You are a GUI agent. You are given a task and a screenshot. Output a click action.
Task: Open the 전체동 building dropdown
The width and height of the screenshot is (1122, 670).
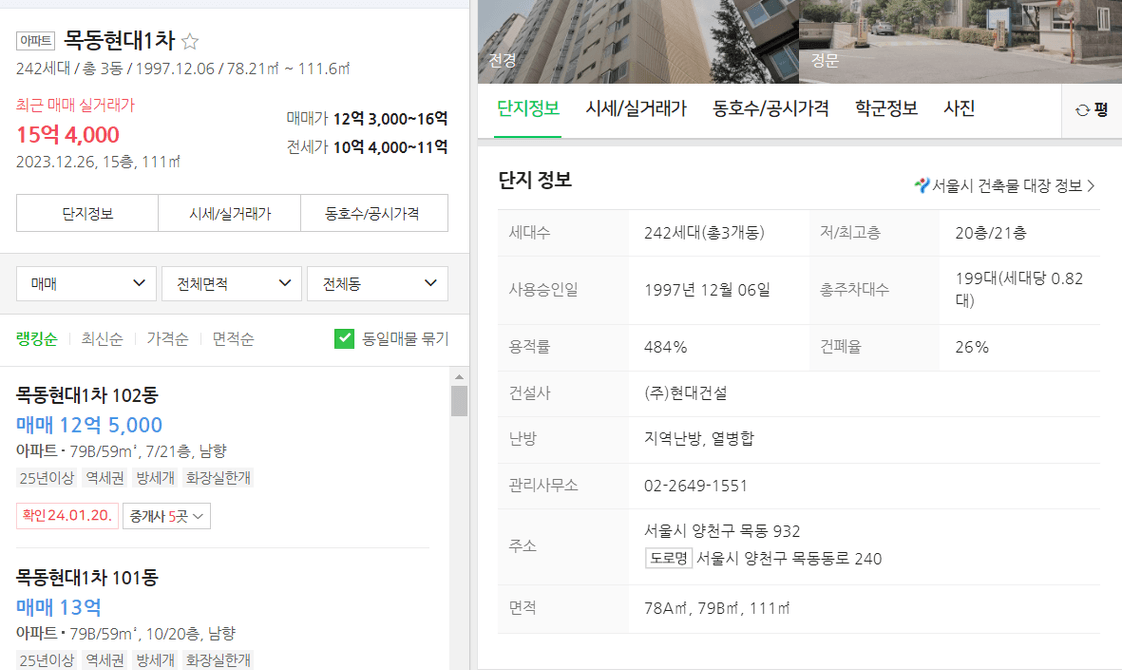coord(378,283)
